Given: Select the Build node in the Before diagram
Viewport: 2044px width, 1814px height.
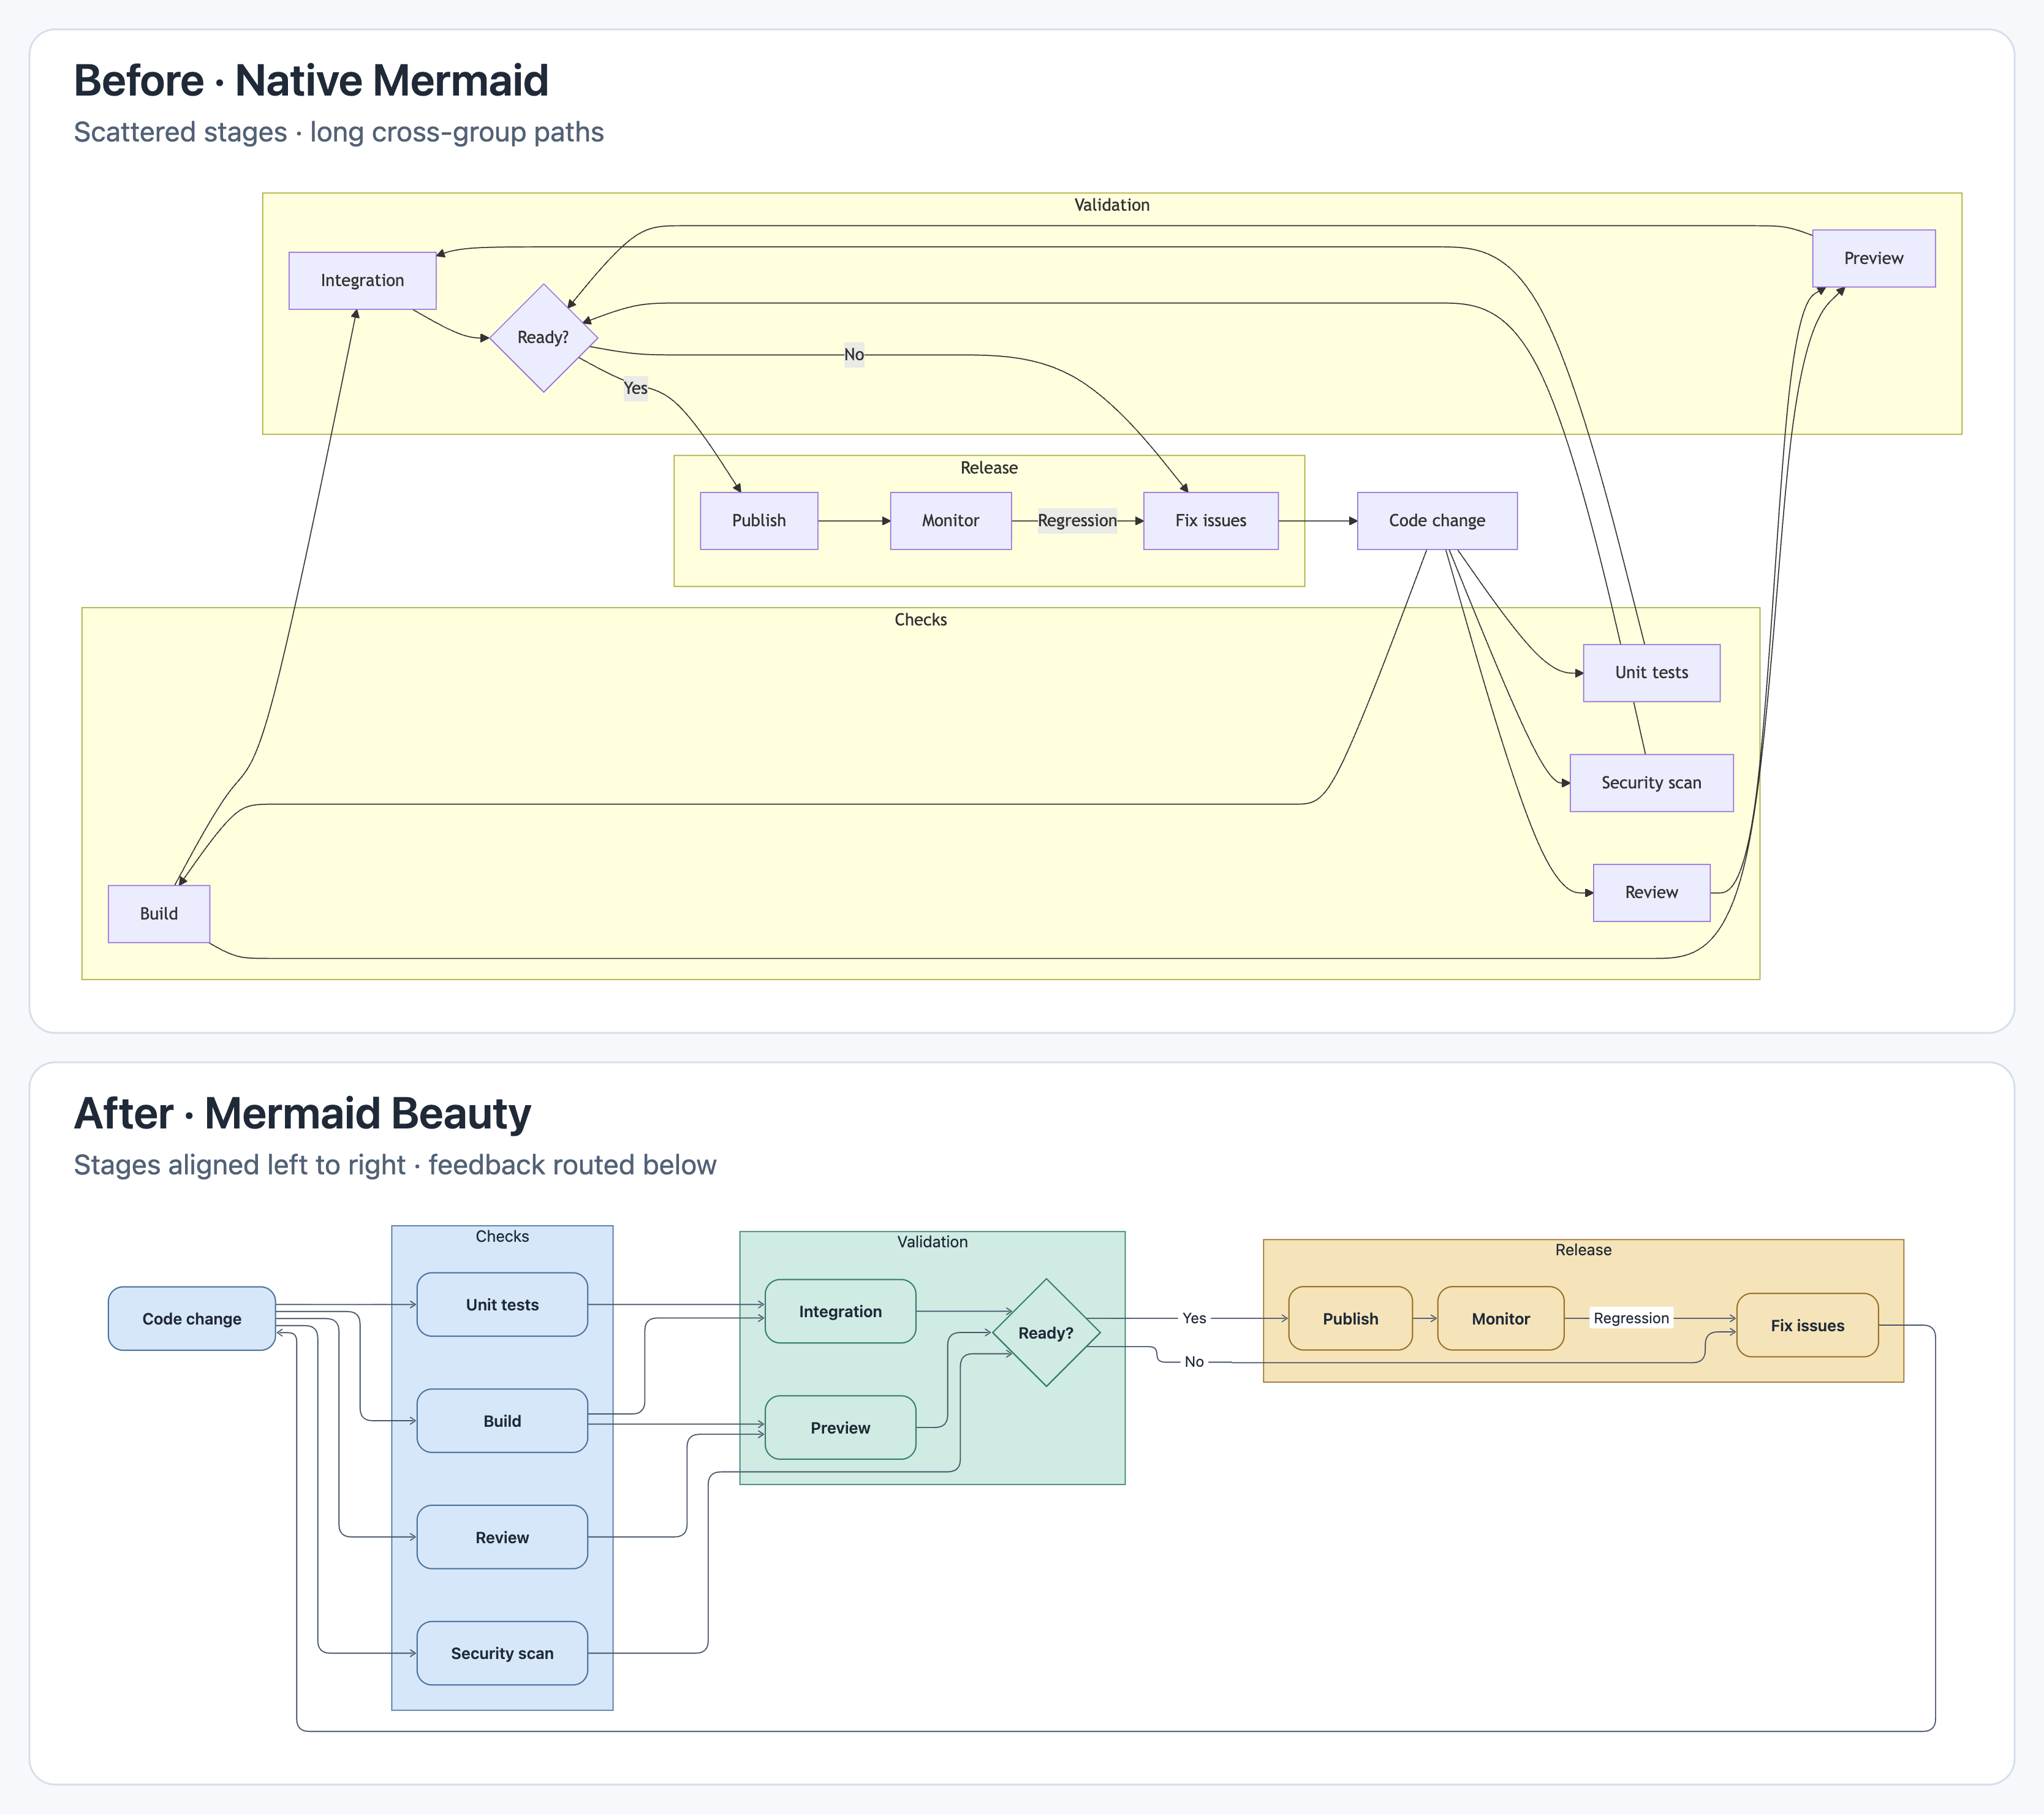Looking at the screenshot, I should (x=159, y=914).
